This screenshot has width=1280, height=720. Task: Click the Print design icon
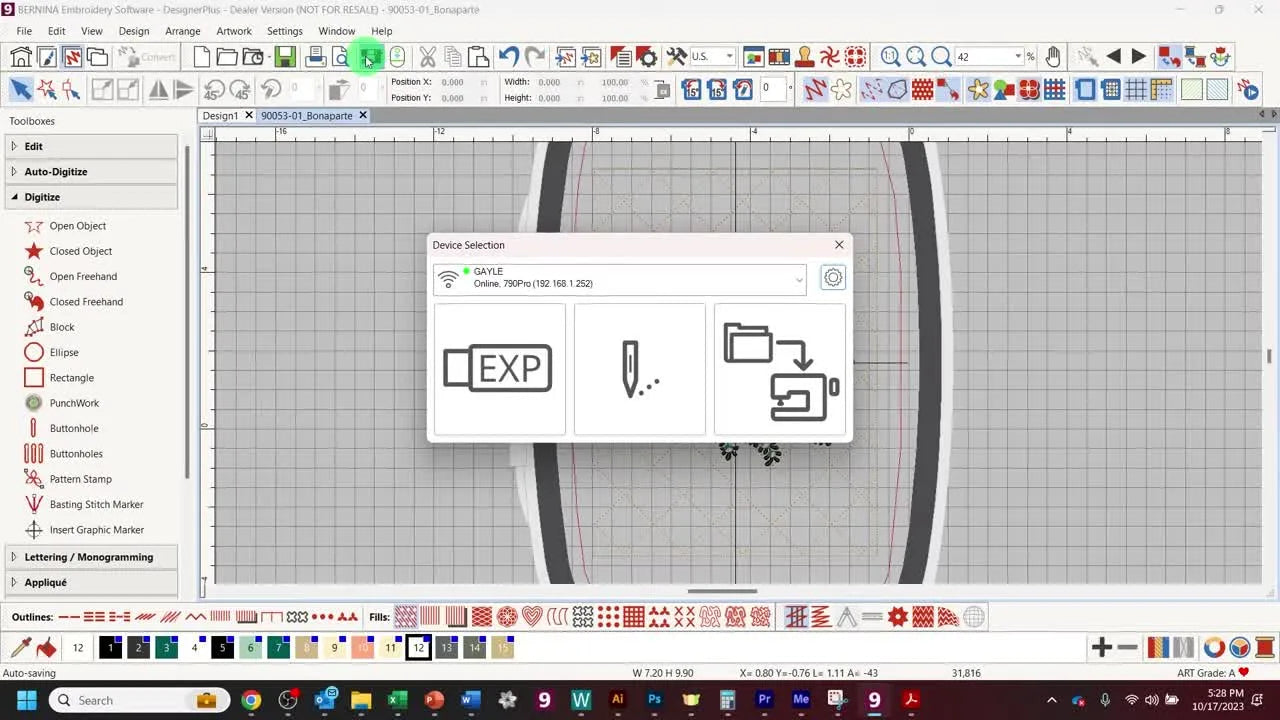coord(315,57)
